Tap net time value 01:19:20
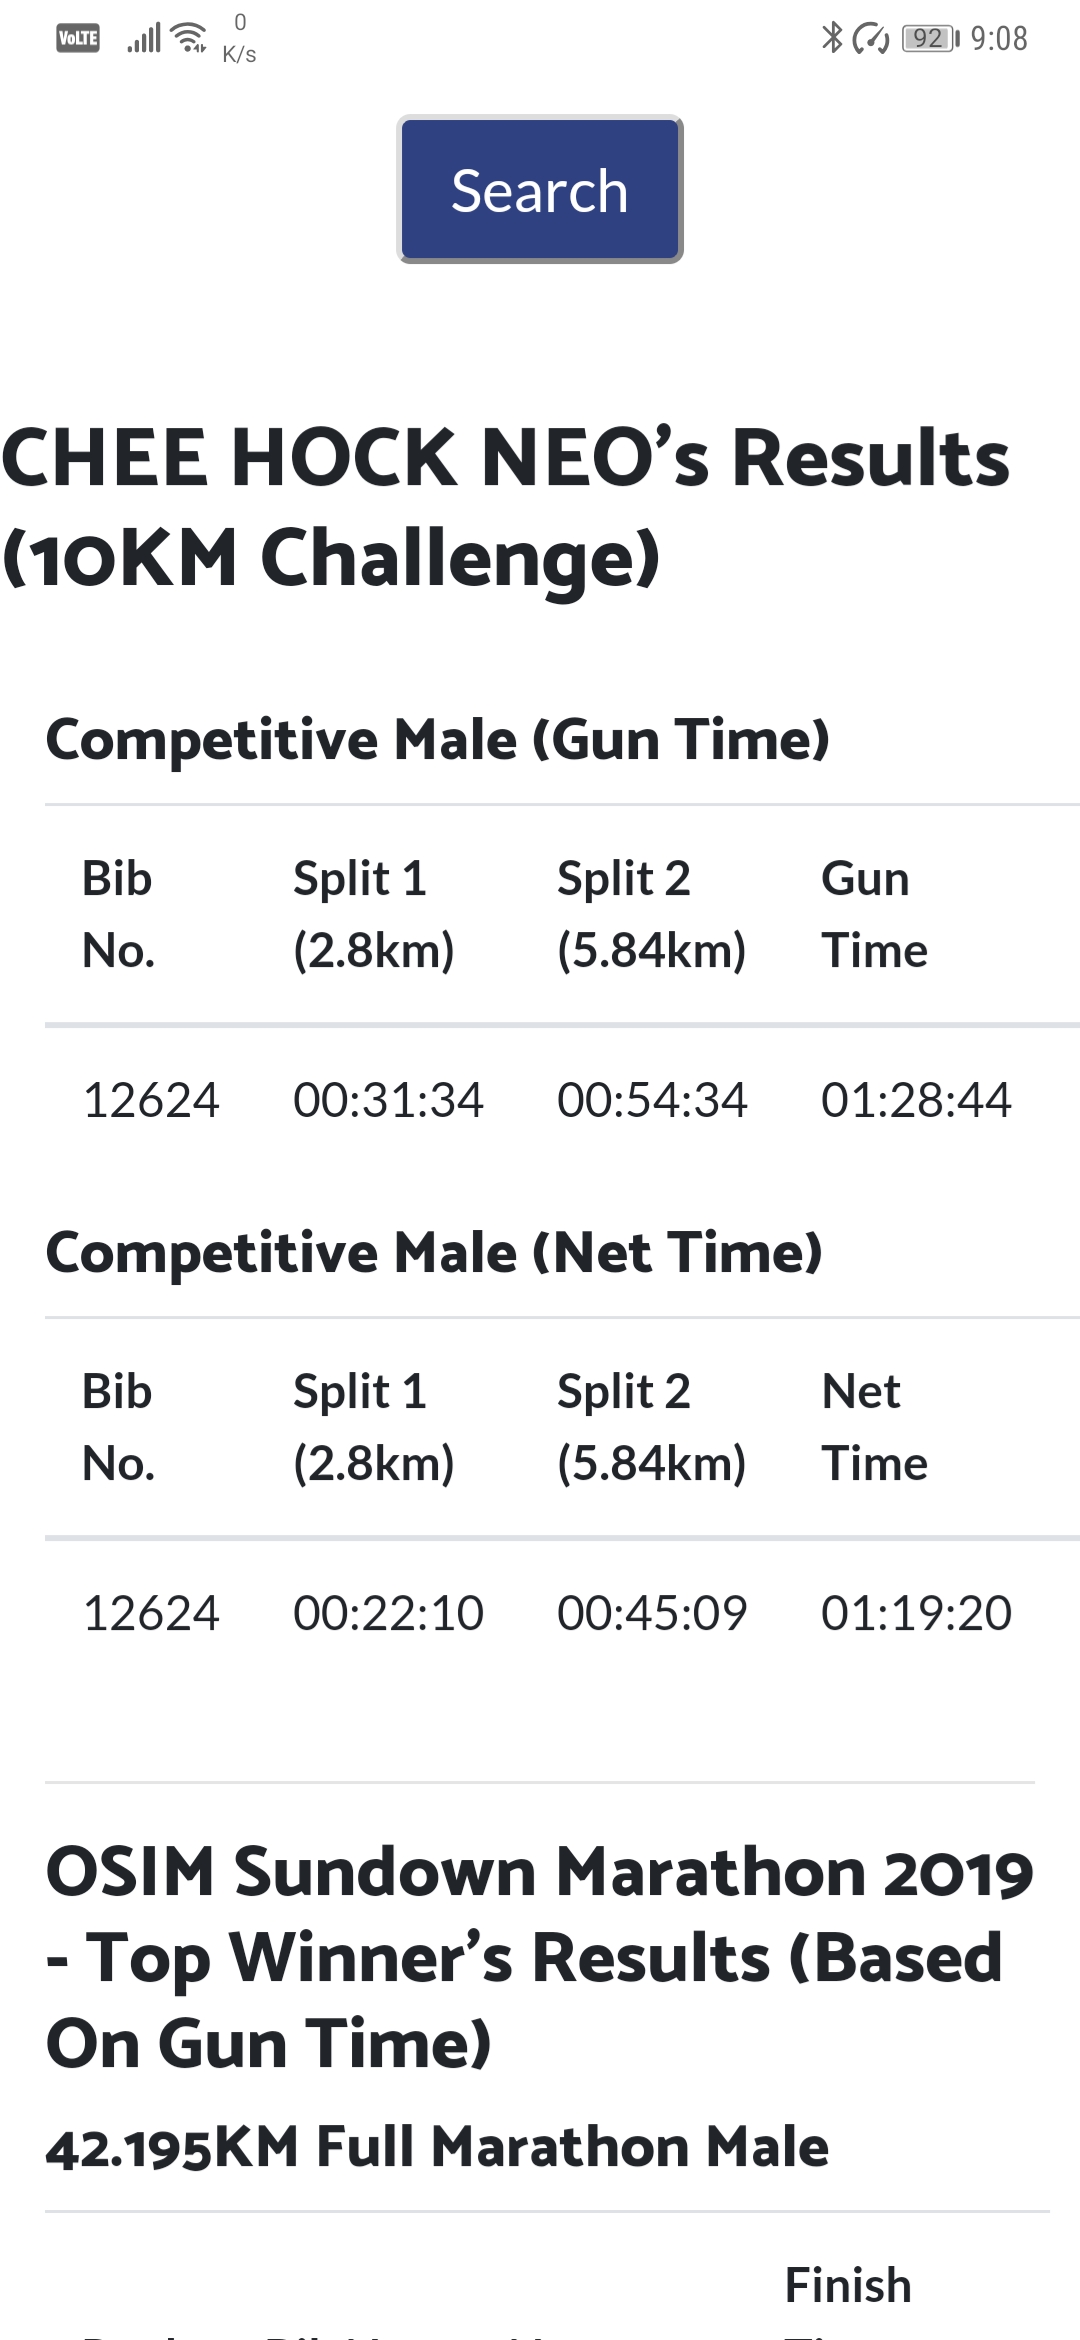This screenshot has width=1080, height=2340. point(916,1613)
